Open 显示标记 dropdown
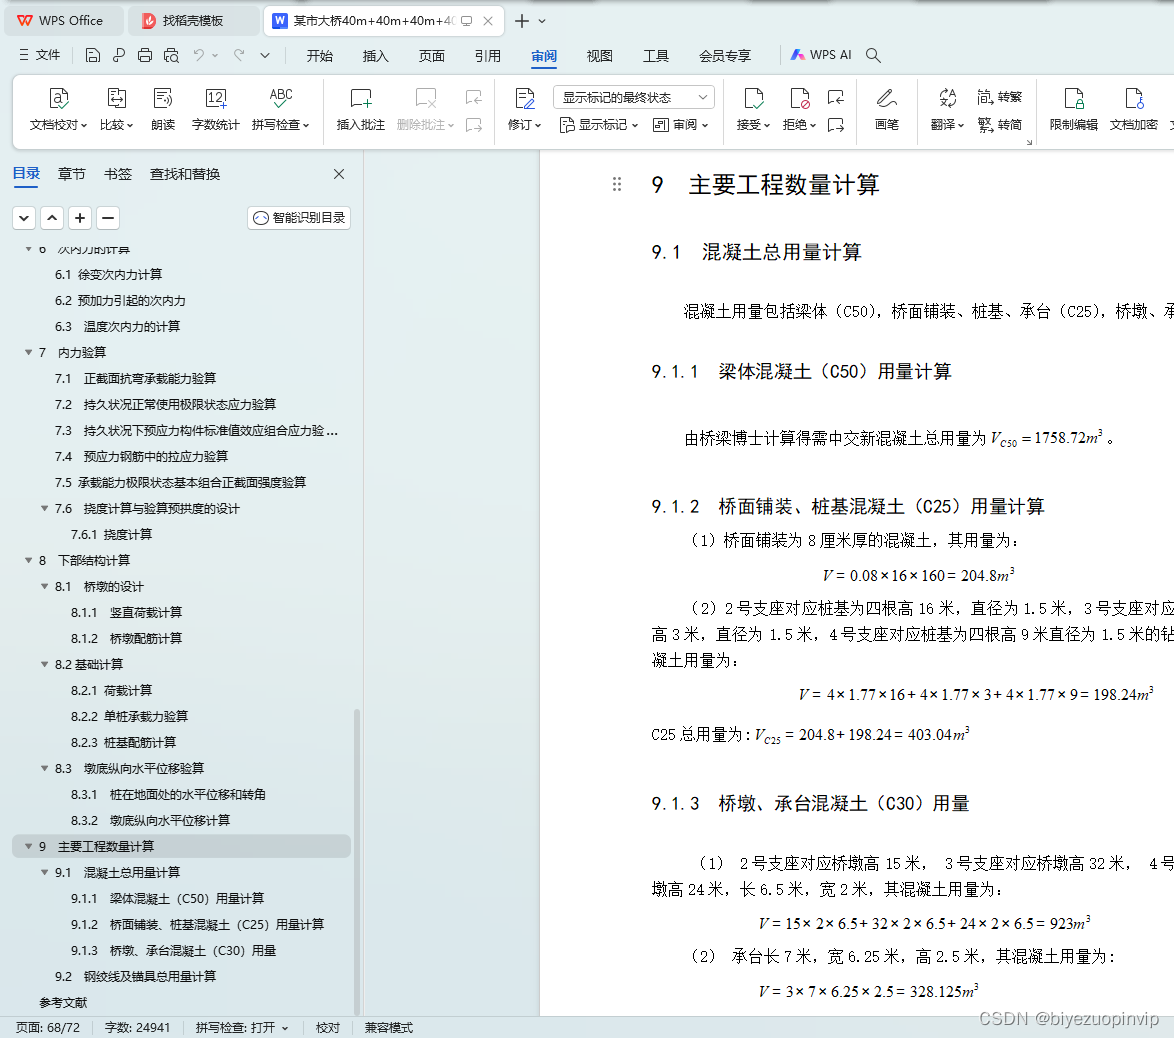Image resolution: width=1174 pixels, height=1038 pixels. click(599, 125)
